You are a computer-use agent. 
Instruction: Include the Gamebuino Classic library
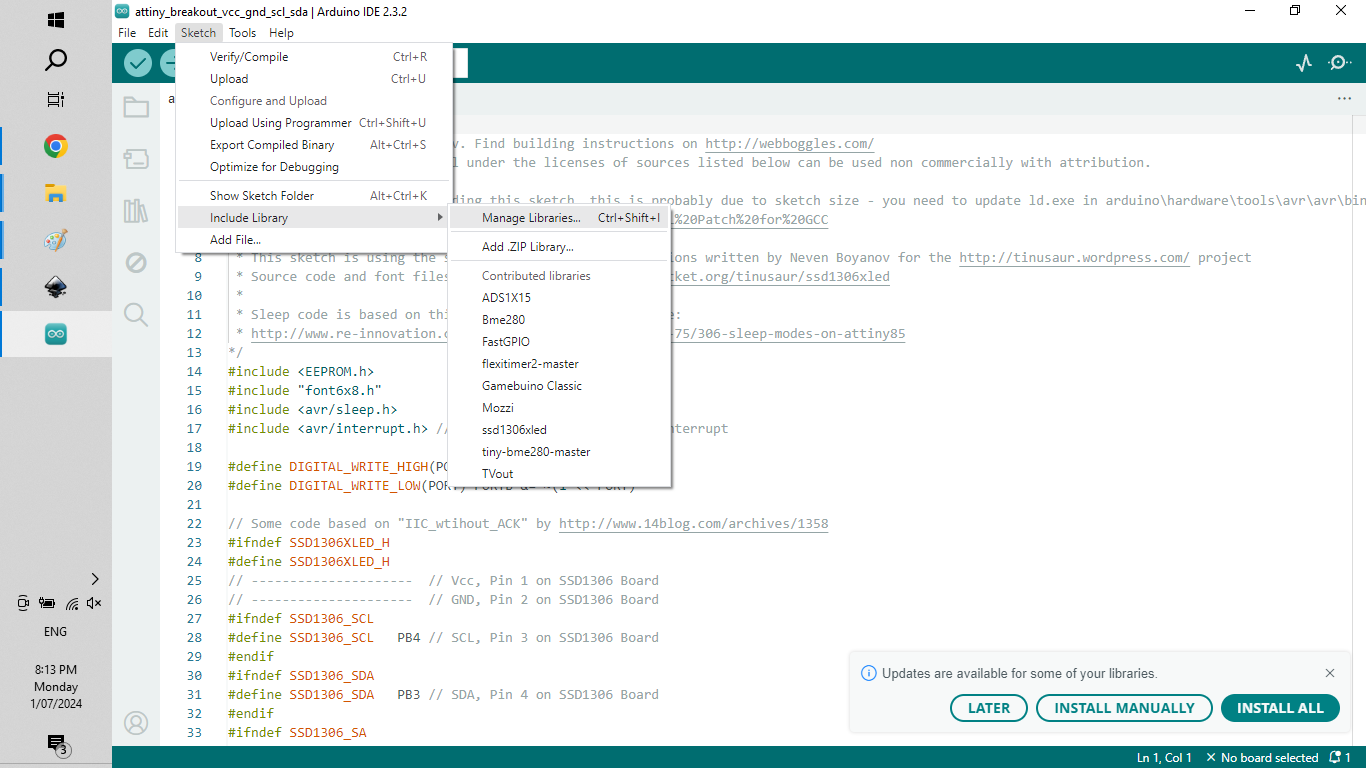pyautogui.click(x=559, y=386)
